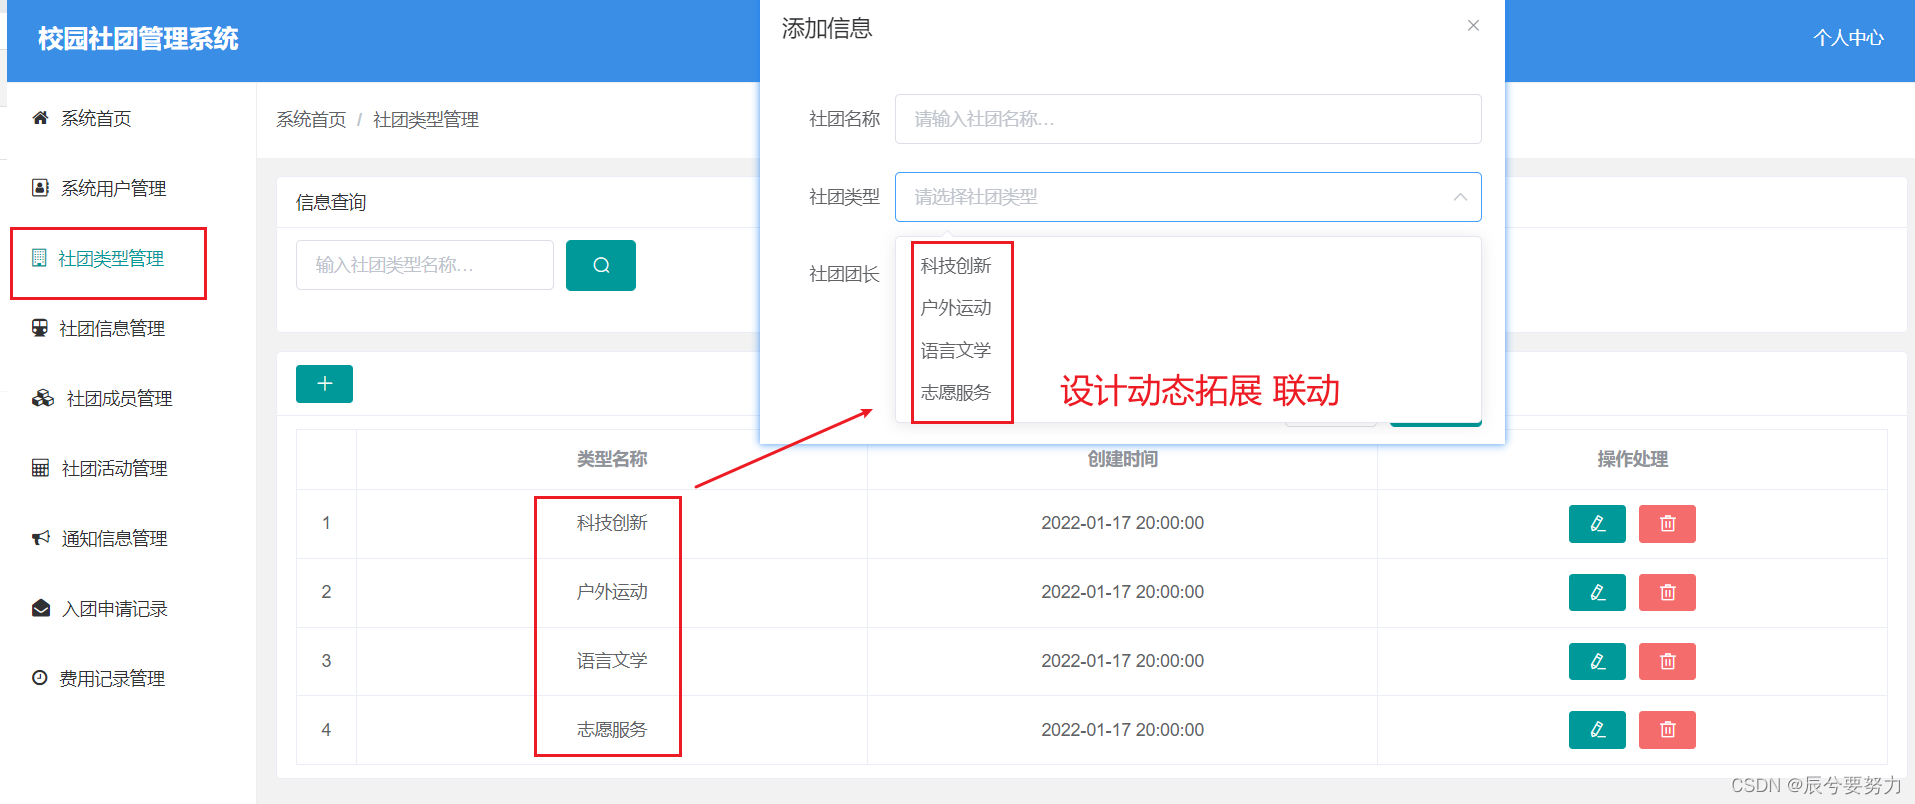Edit the 科技创新 row
1915x804 pixels.
pyautogui.click(x=1597, y=524)
